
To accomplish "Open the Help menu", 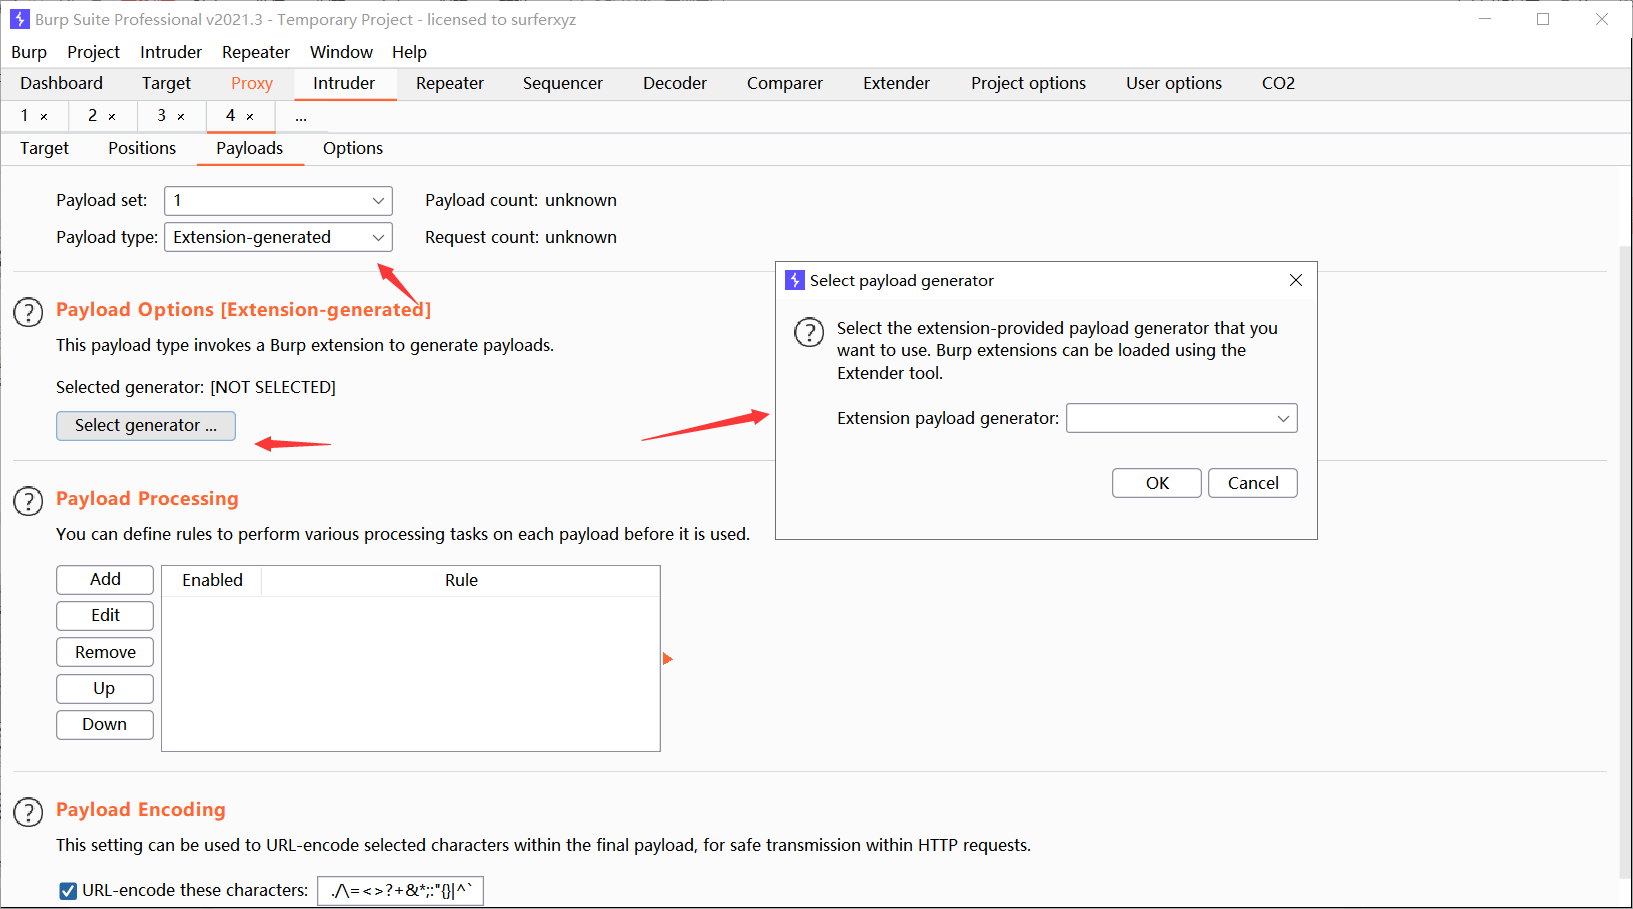I will click(409, 52).
